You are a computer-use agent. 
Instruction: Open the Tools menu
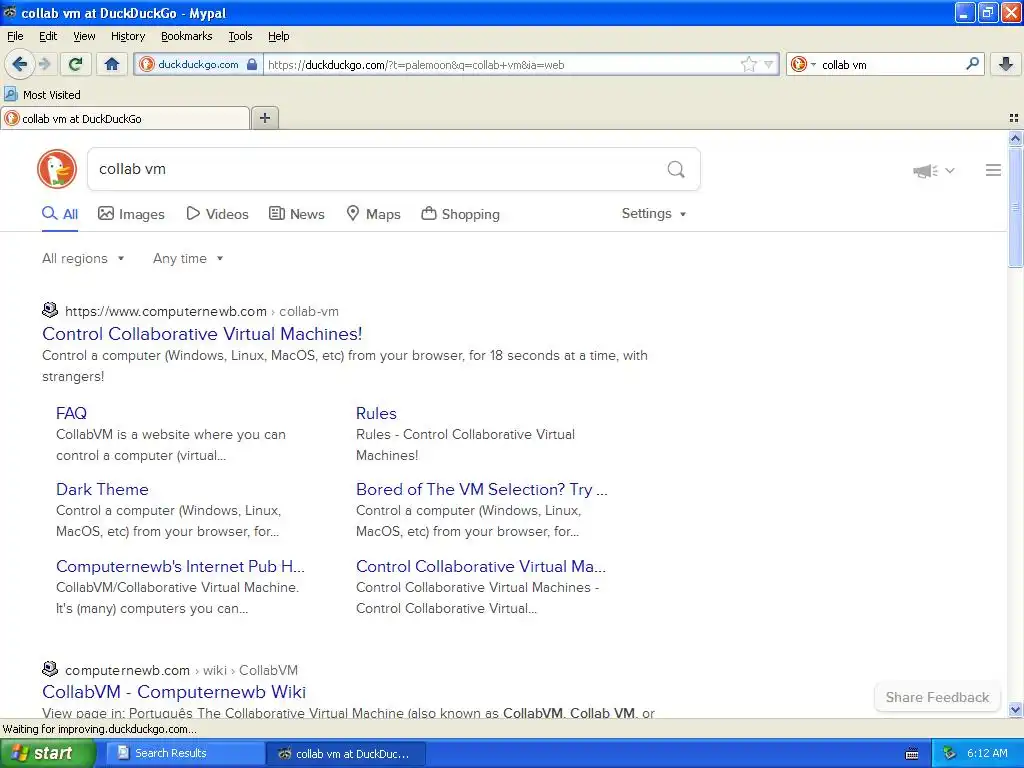tap(240, 36)
